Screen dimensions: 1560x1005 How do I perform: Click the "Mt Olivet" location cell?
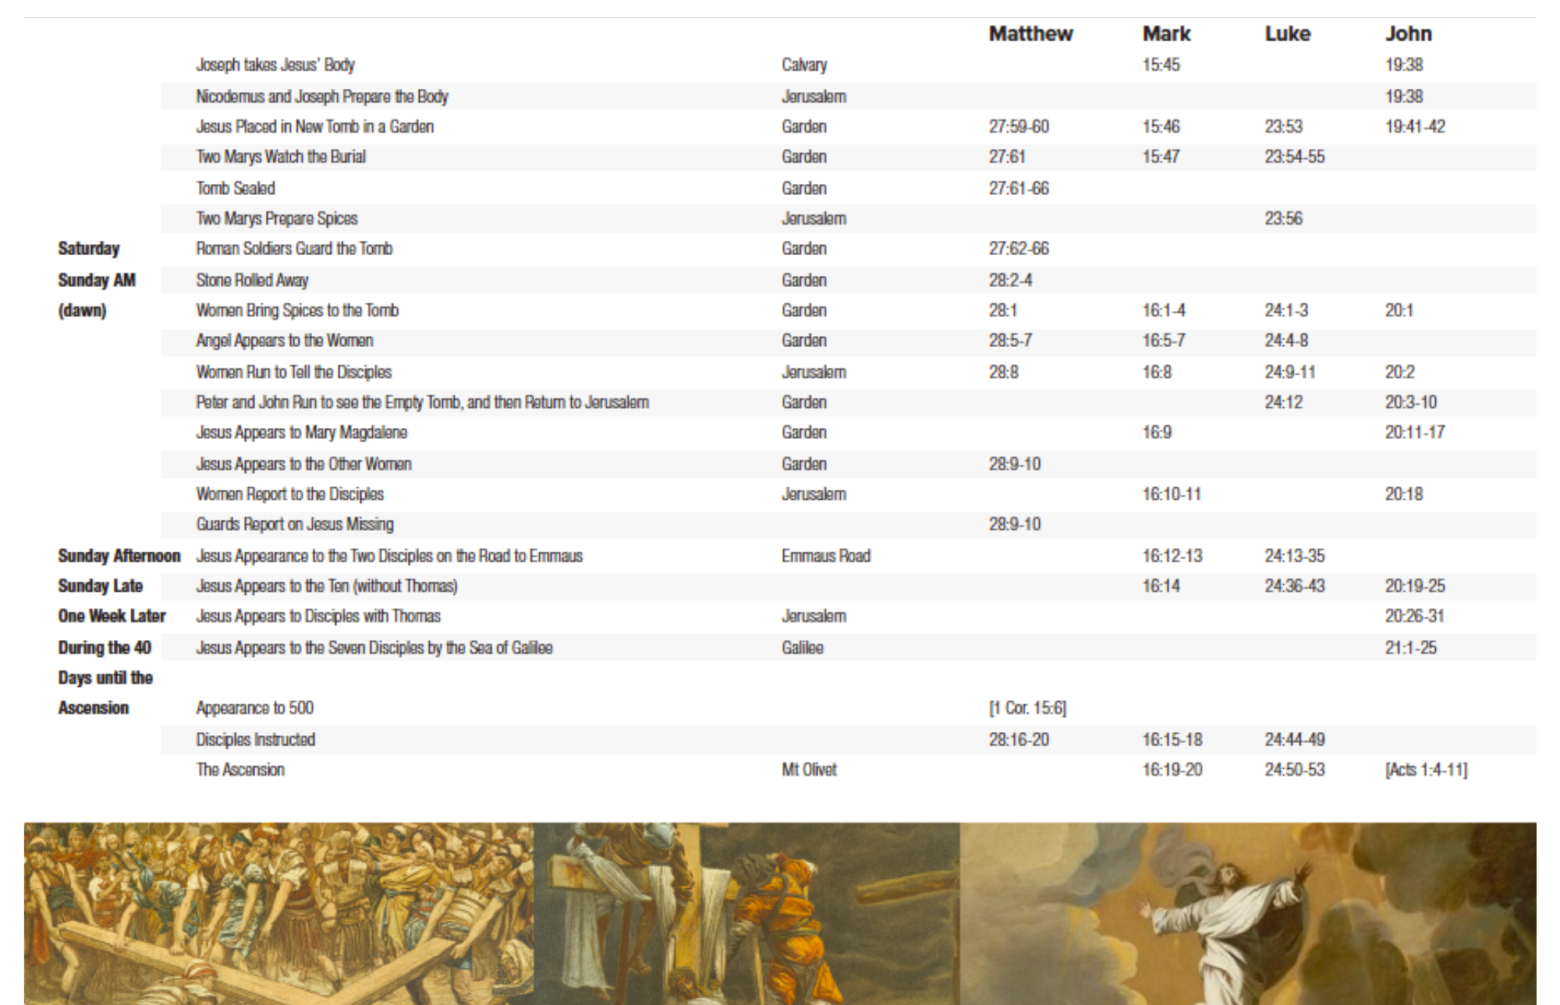coord(809,770)
